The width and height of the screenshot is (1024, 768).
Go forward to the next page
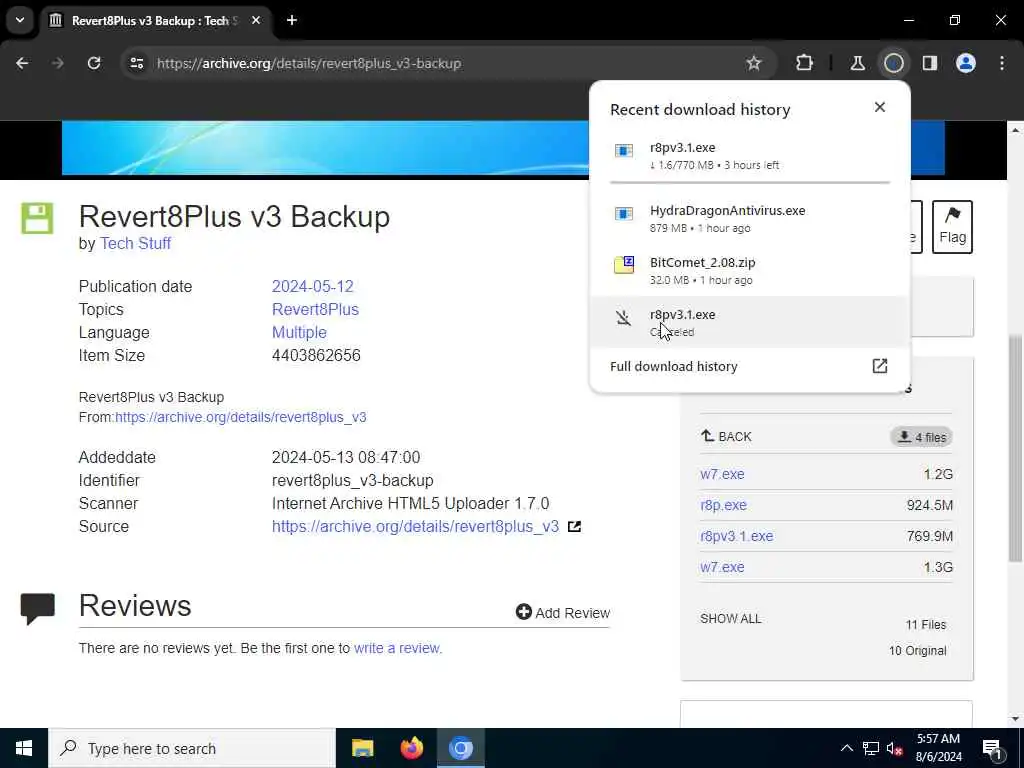58,63
